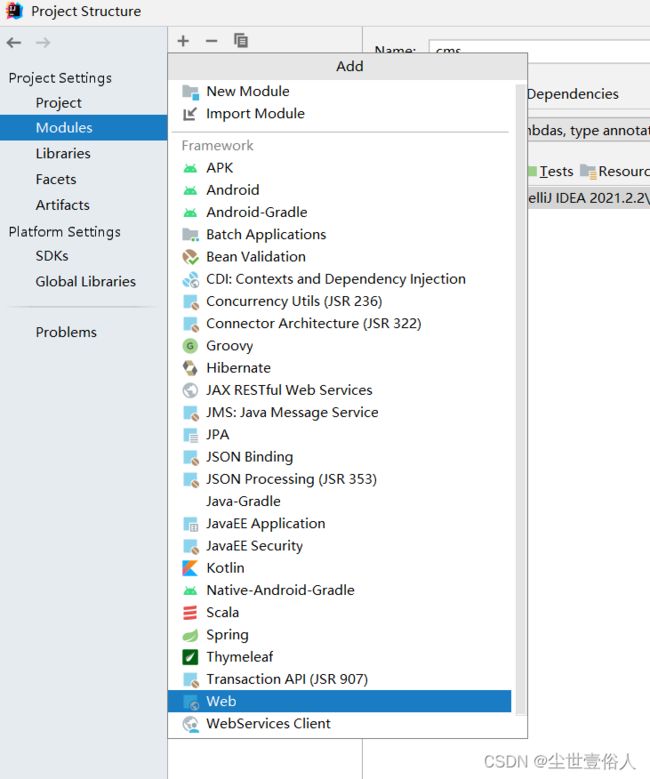The height and width of the screenshot is (779, 650).
Task: Switch to the Dependencies tab
Action: point(573,94)
